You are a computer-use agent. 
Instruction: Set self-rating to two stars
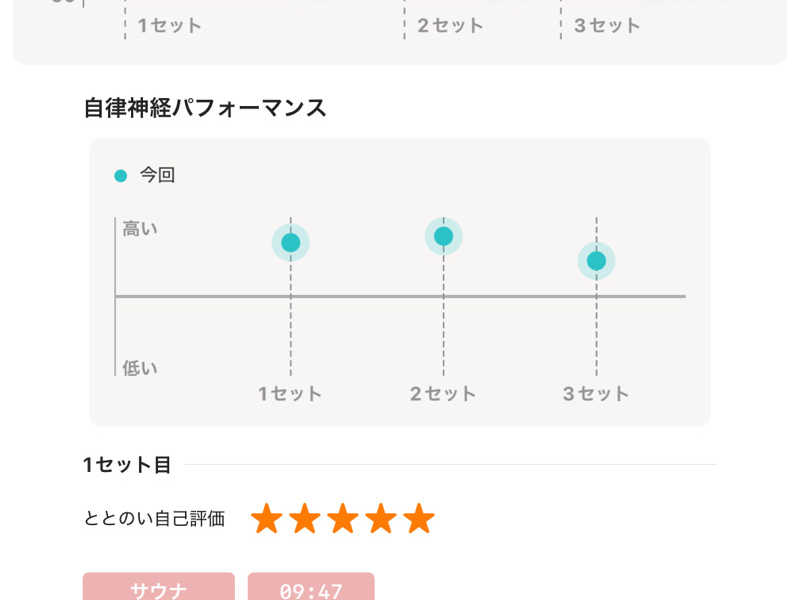click(304, 518)
